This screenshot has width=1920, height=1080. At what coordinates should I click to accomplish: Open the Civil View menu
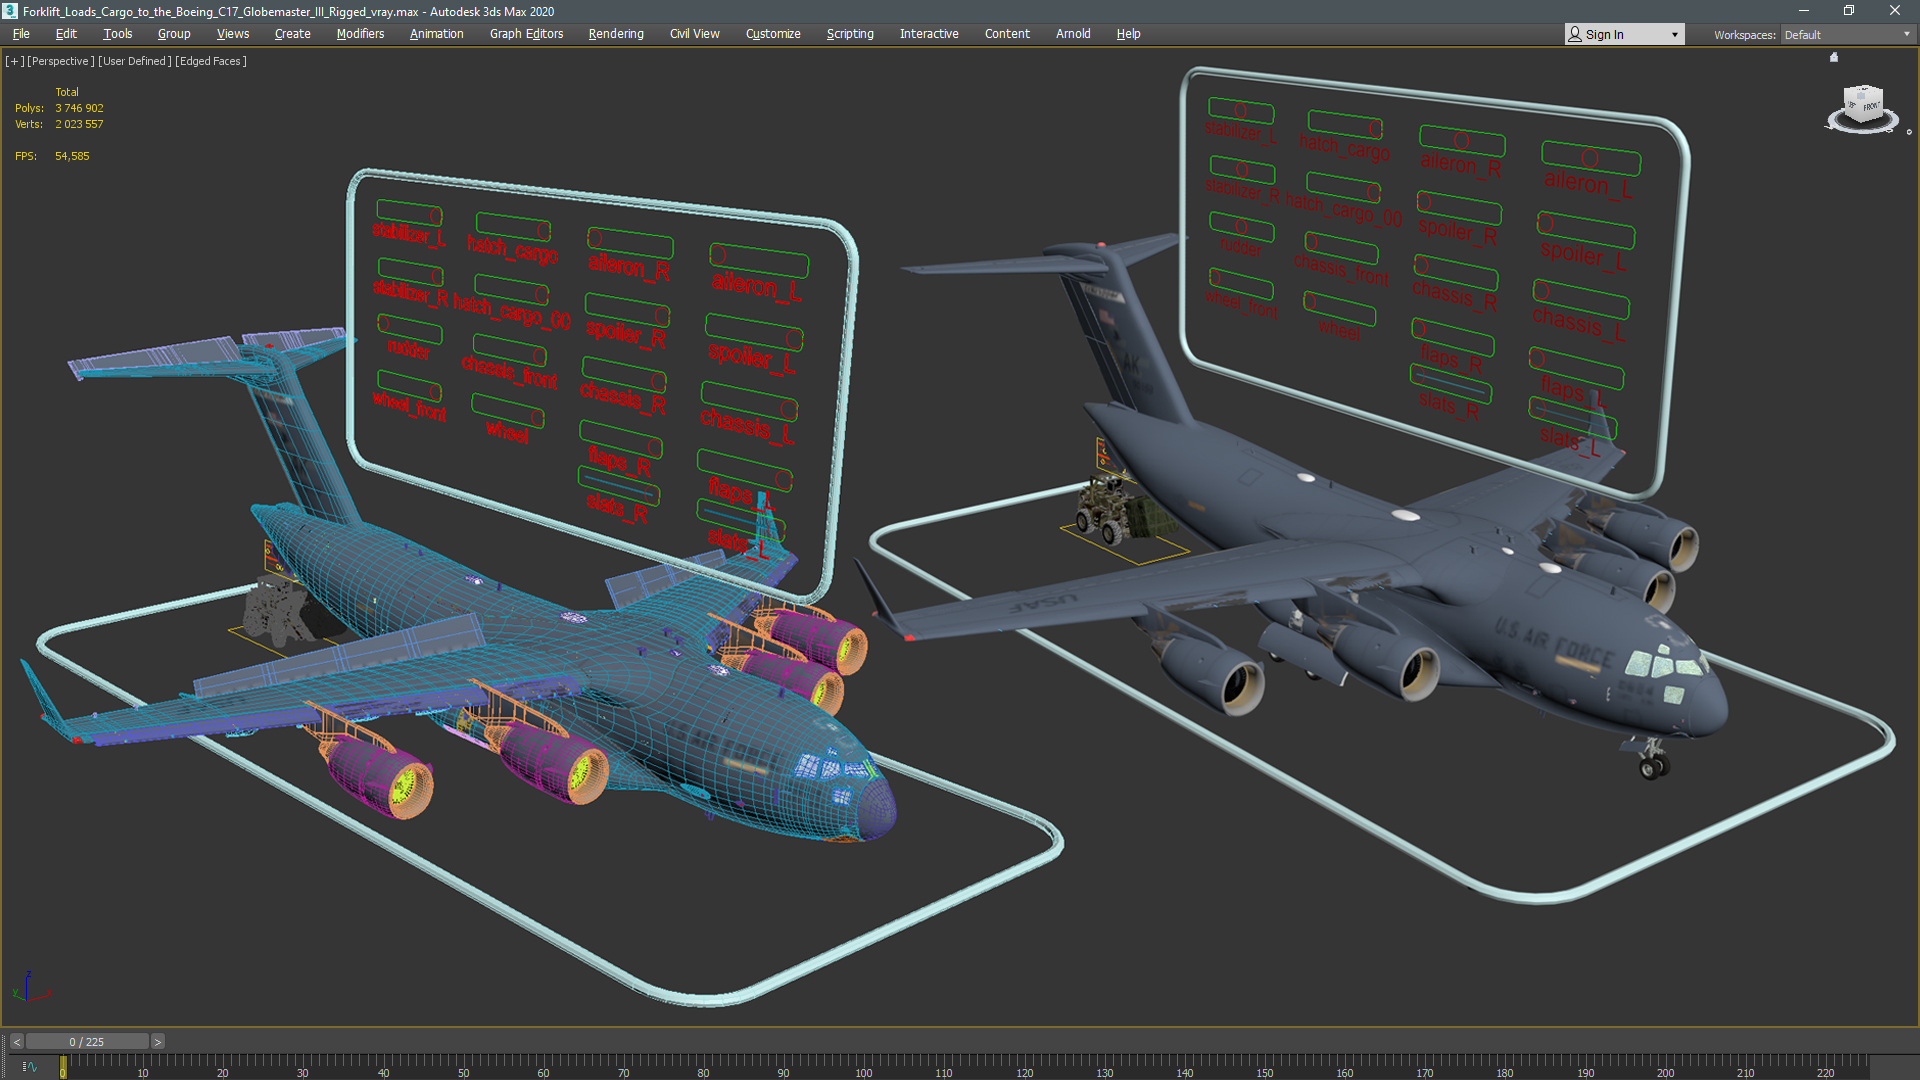695,34
